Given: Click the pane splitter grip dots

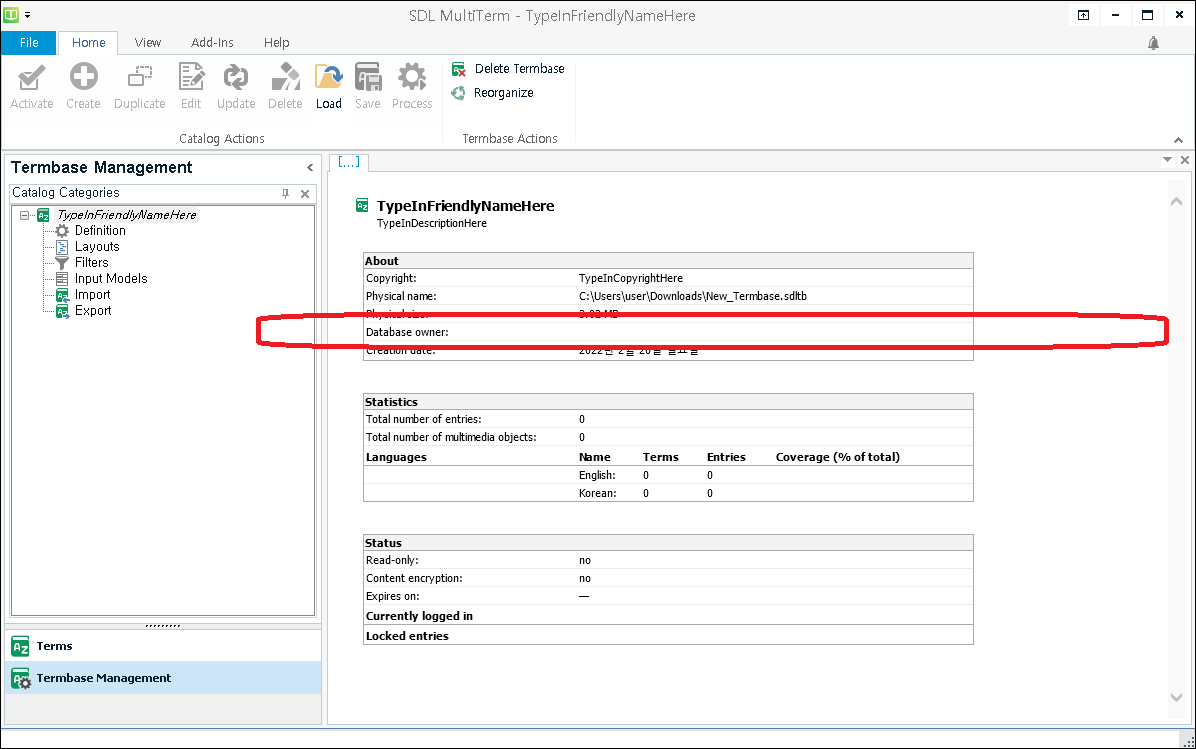Looking at the screenshot, I should pyautogui.click(x=163, y=625).
